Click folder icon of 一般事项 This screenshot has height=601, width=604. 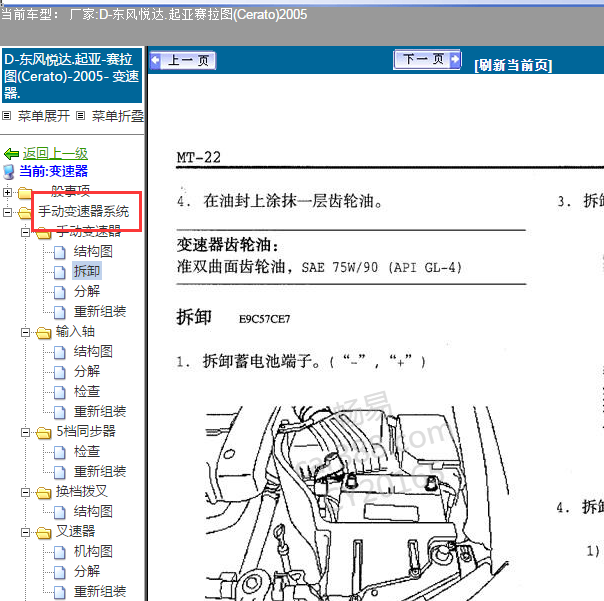coord(25,193)
